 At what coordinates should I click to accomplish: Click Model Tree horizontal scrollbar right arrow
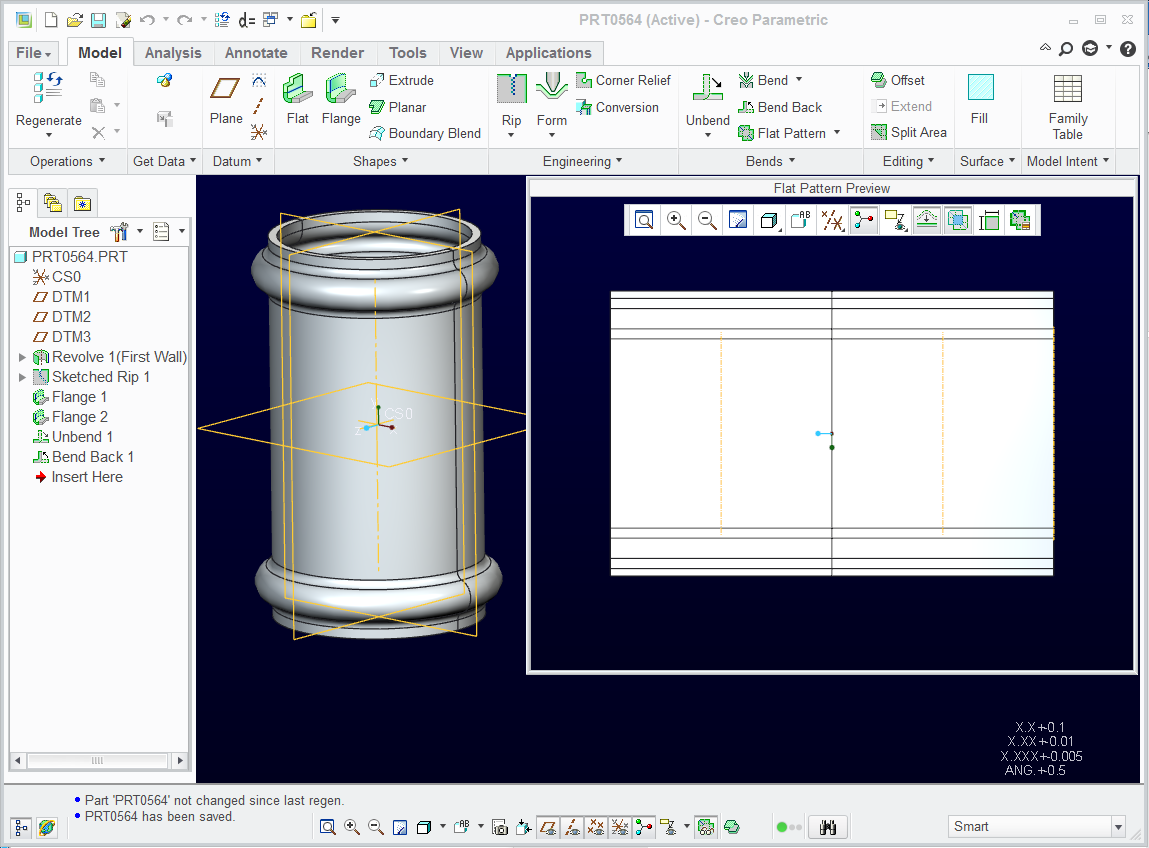click(x=180, y=761)
